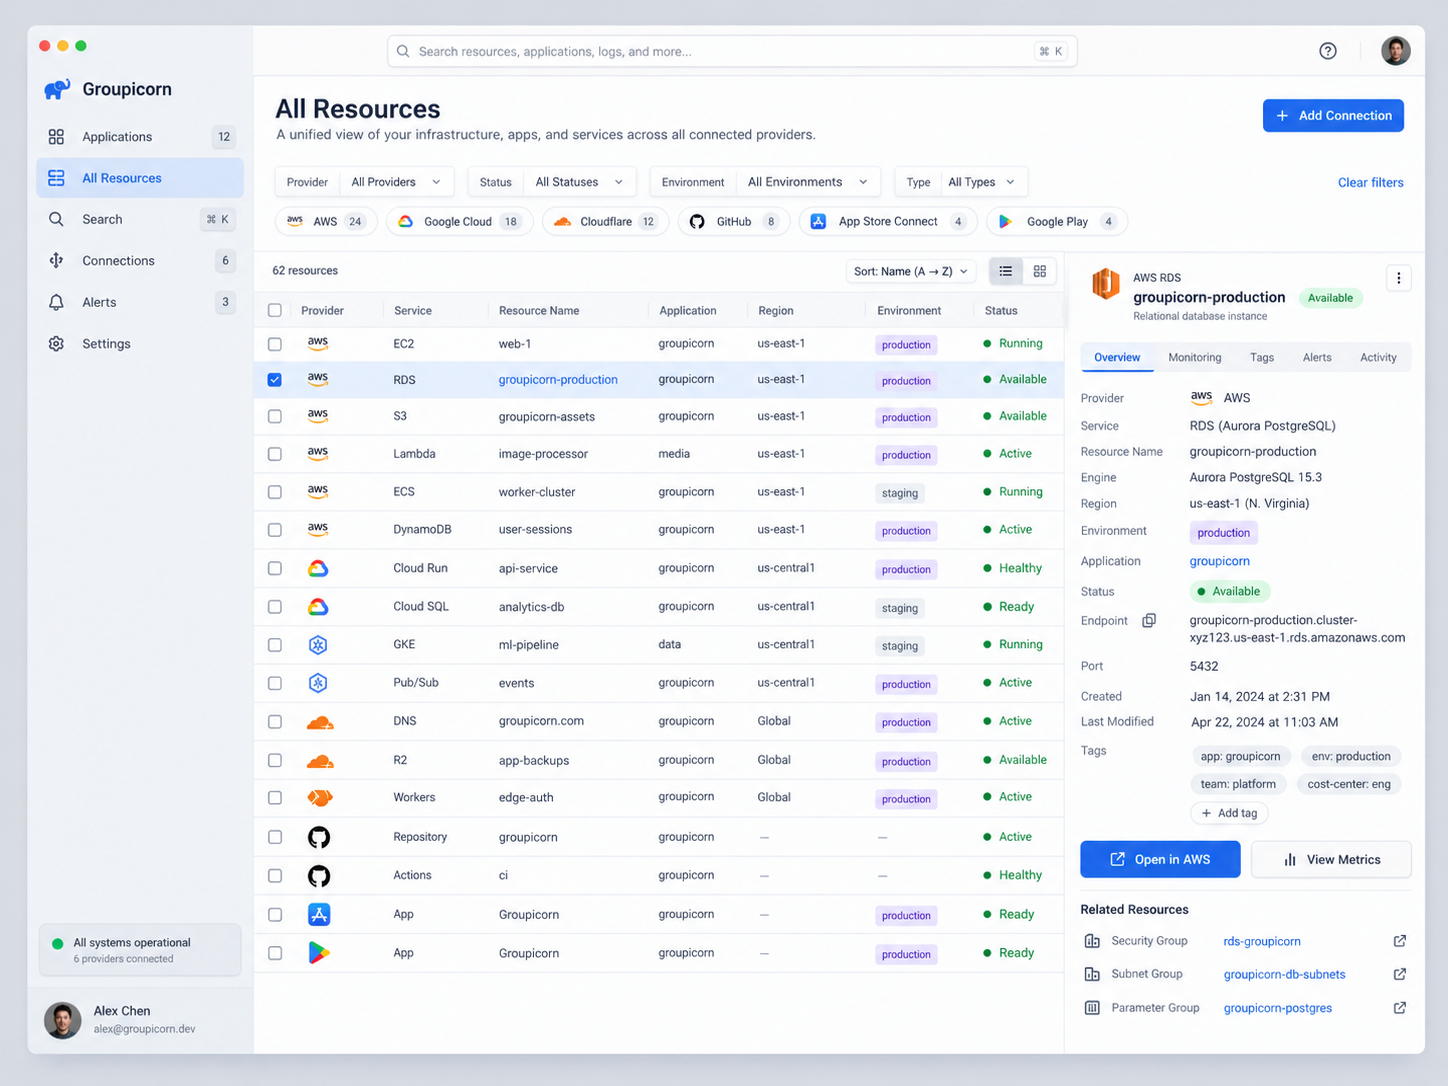Open the user avatar in top bar
Viewport: 1448px width, 1086px height.
pos(1396,51)
